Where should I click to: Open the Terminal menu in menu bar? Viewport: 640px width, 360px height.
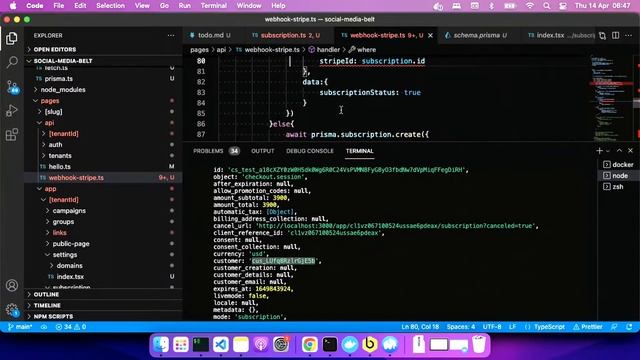213,6
